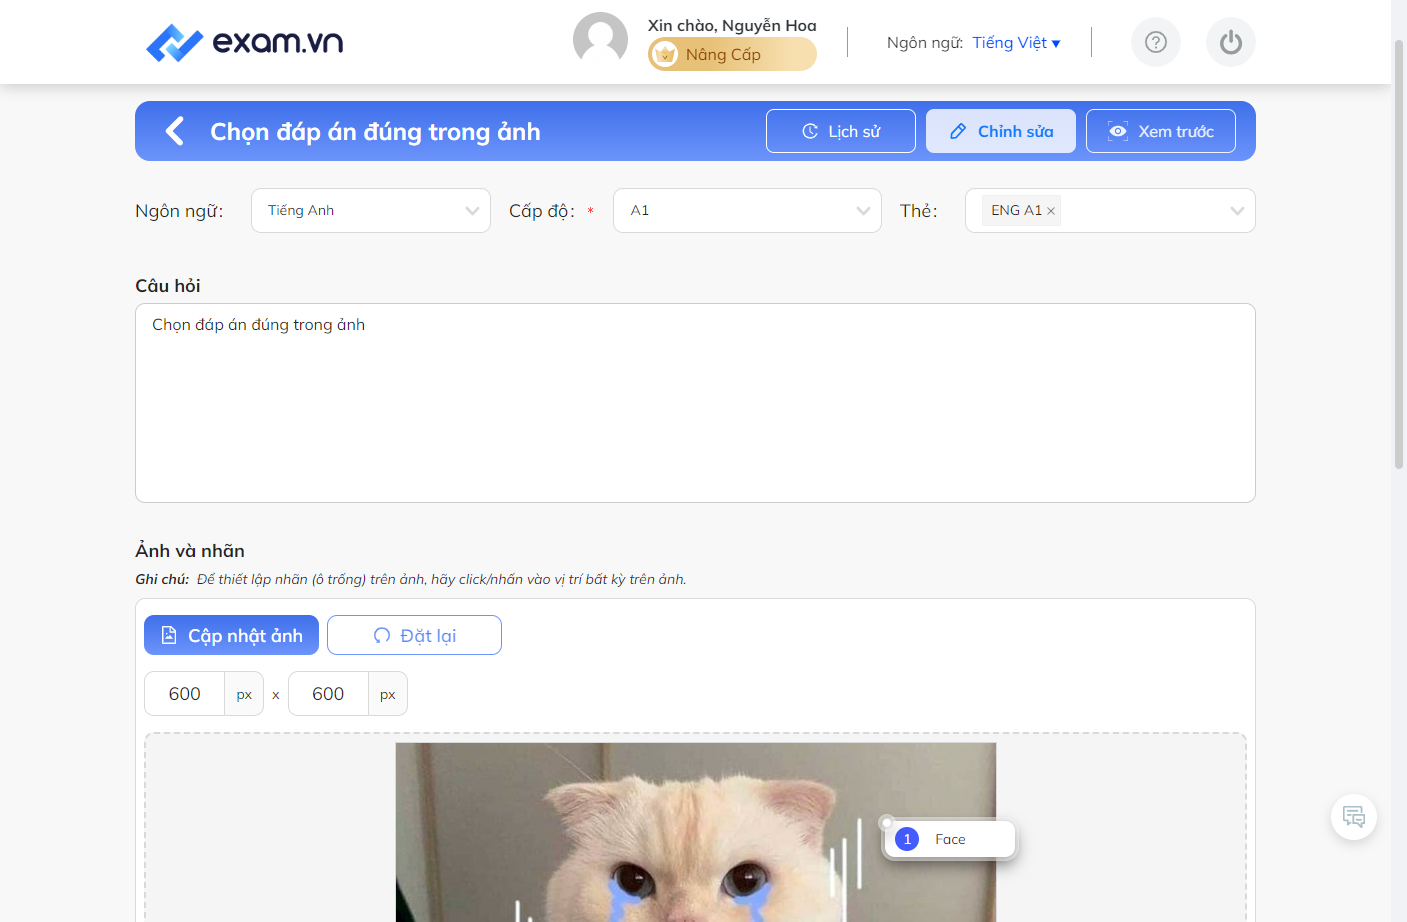Click the cat image canvas
This screenshot has height=922, width=1407.
(696, 832)
